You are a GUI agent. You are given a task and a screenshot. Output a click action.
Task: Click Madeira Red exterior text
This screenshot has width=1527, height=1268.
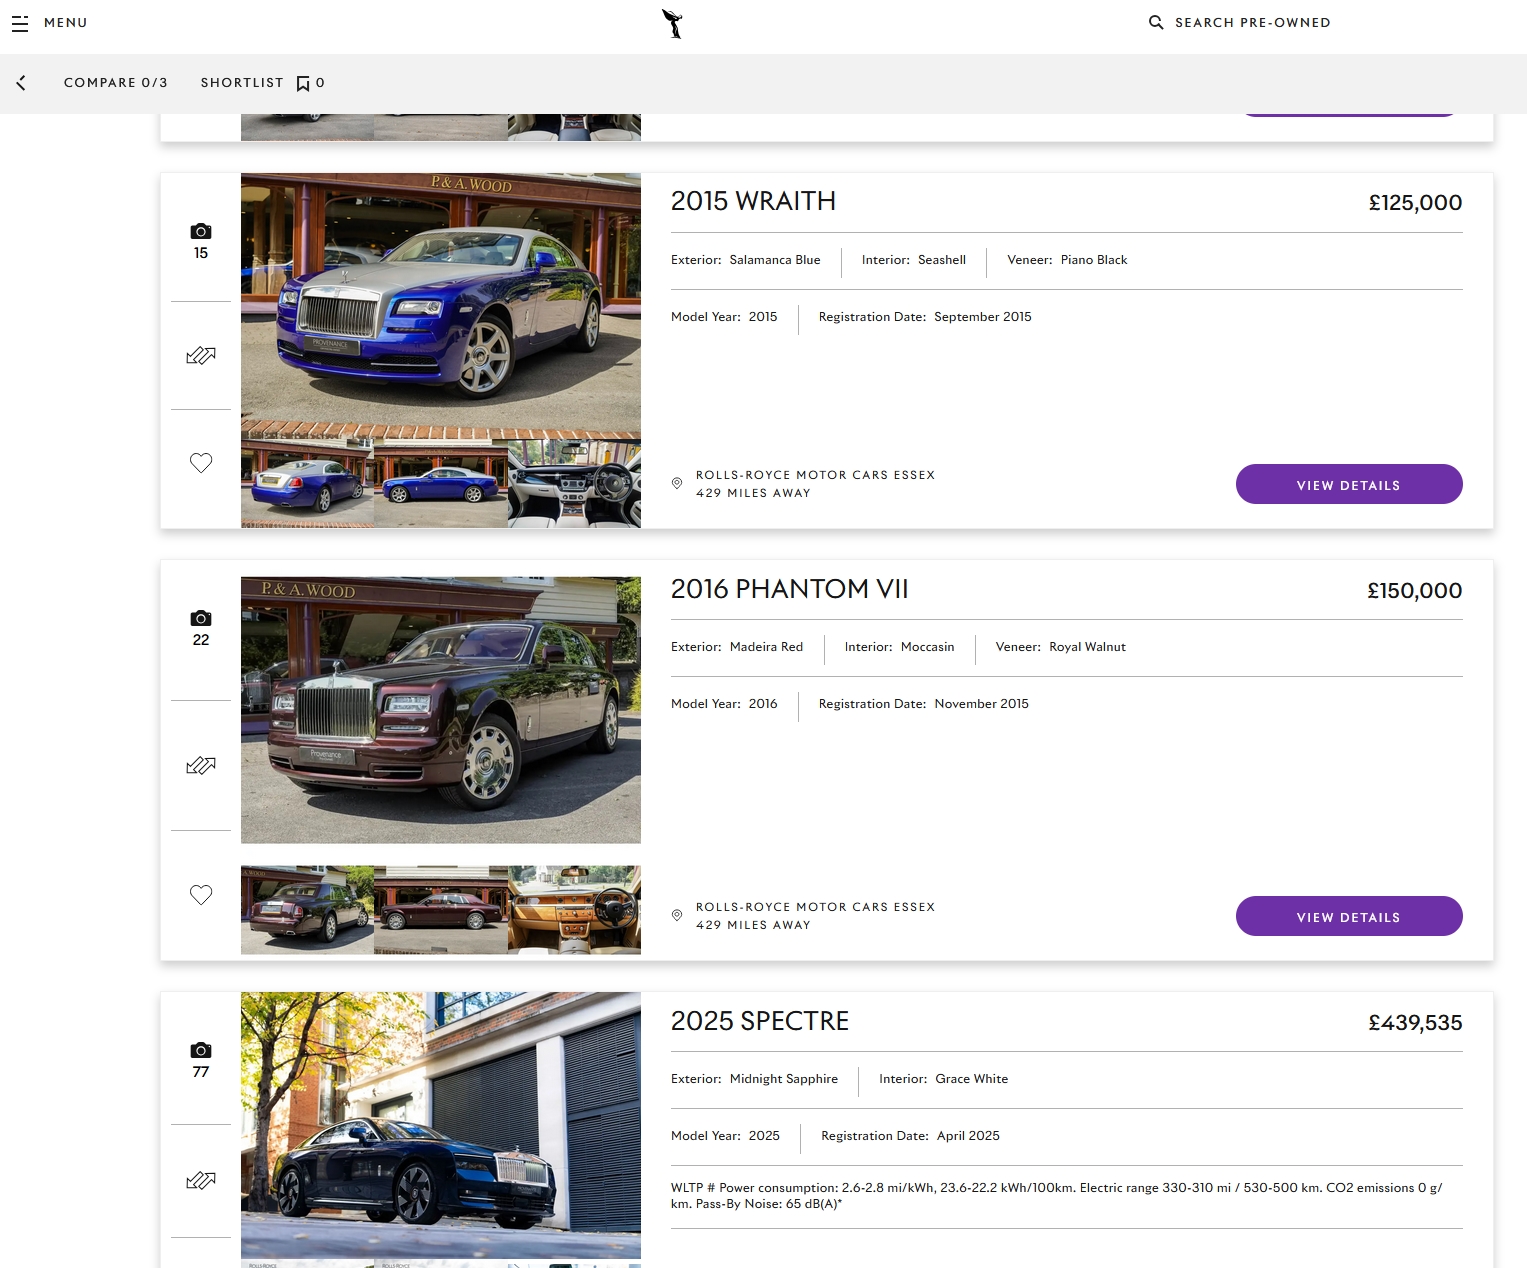[x=766, y=647]
